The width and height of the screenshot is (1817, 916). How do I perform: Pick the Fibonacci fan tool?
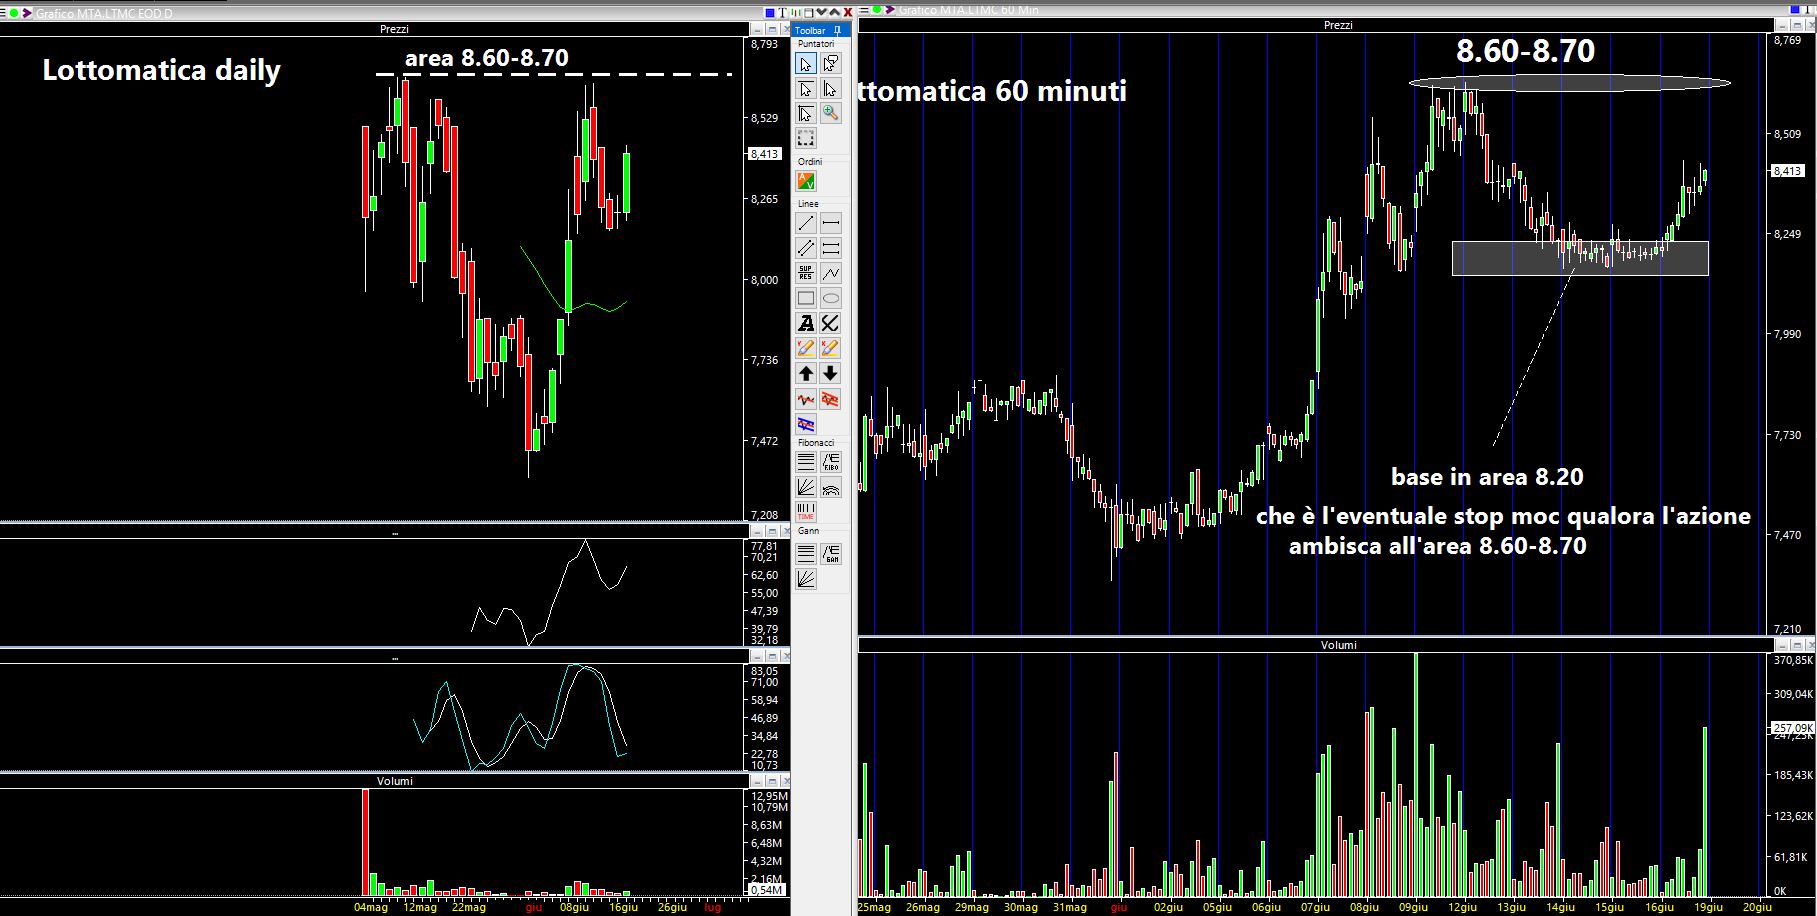tap(806, 487)
